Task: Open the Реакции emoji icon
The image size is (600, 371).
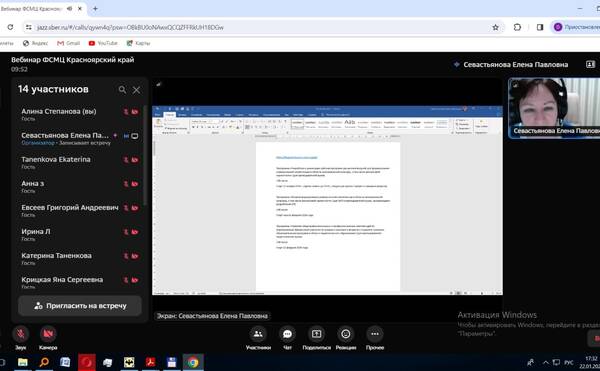Action: 346,334
